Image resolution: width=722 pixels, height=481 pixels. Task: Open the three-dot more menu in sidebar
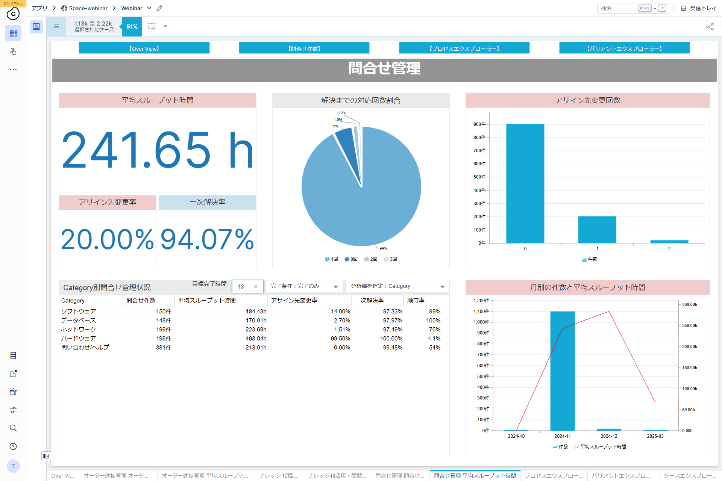pos(13,69)
